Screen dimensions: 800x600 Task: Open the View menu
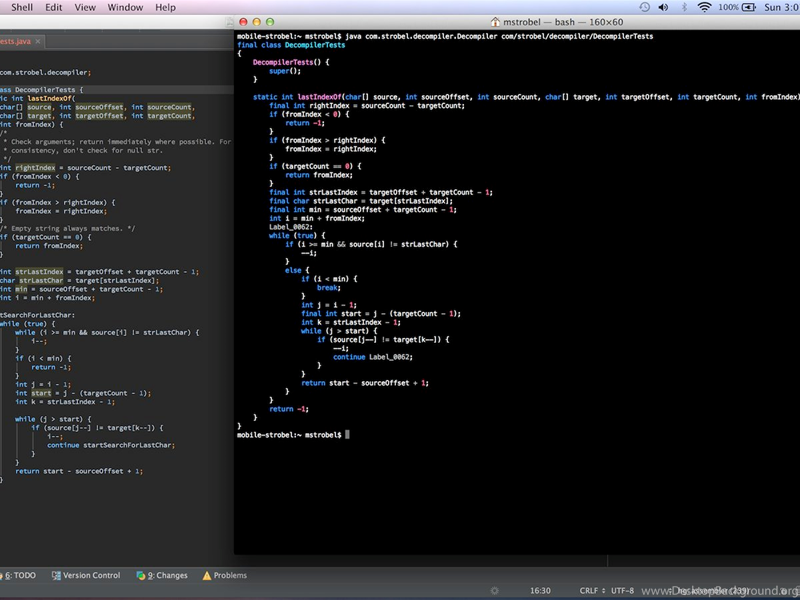(85, 7)
